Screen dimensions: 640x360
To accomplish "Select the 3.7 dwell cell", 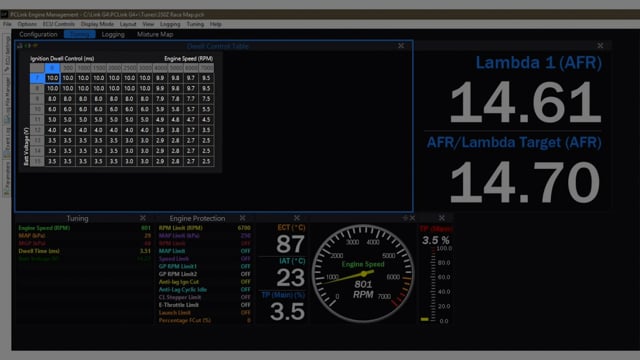I will [191, 130].
